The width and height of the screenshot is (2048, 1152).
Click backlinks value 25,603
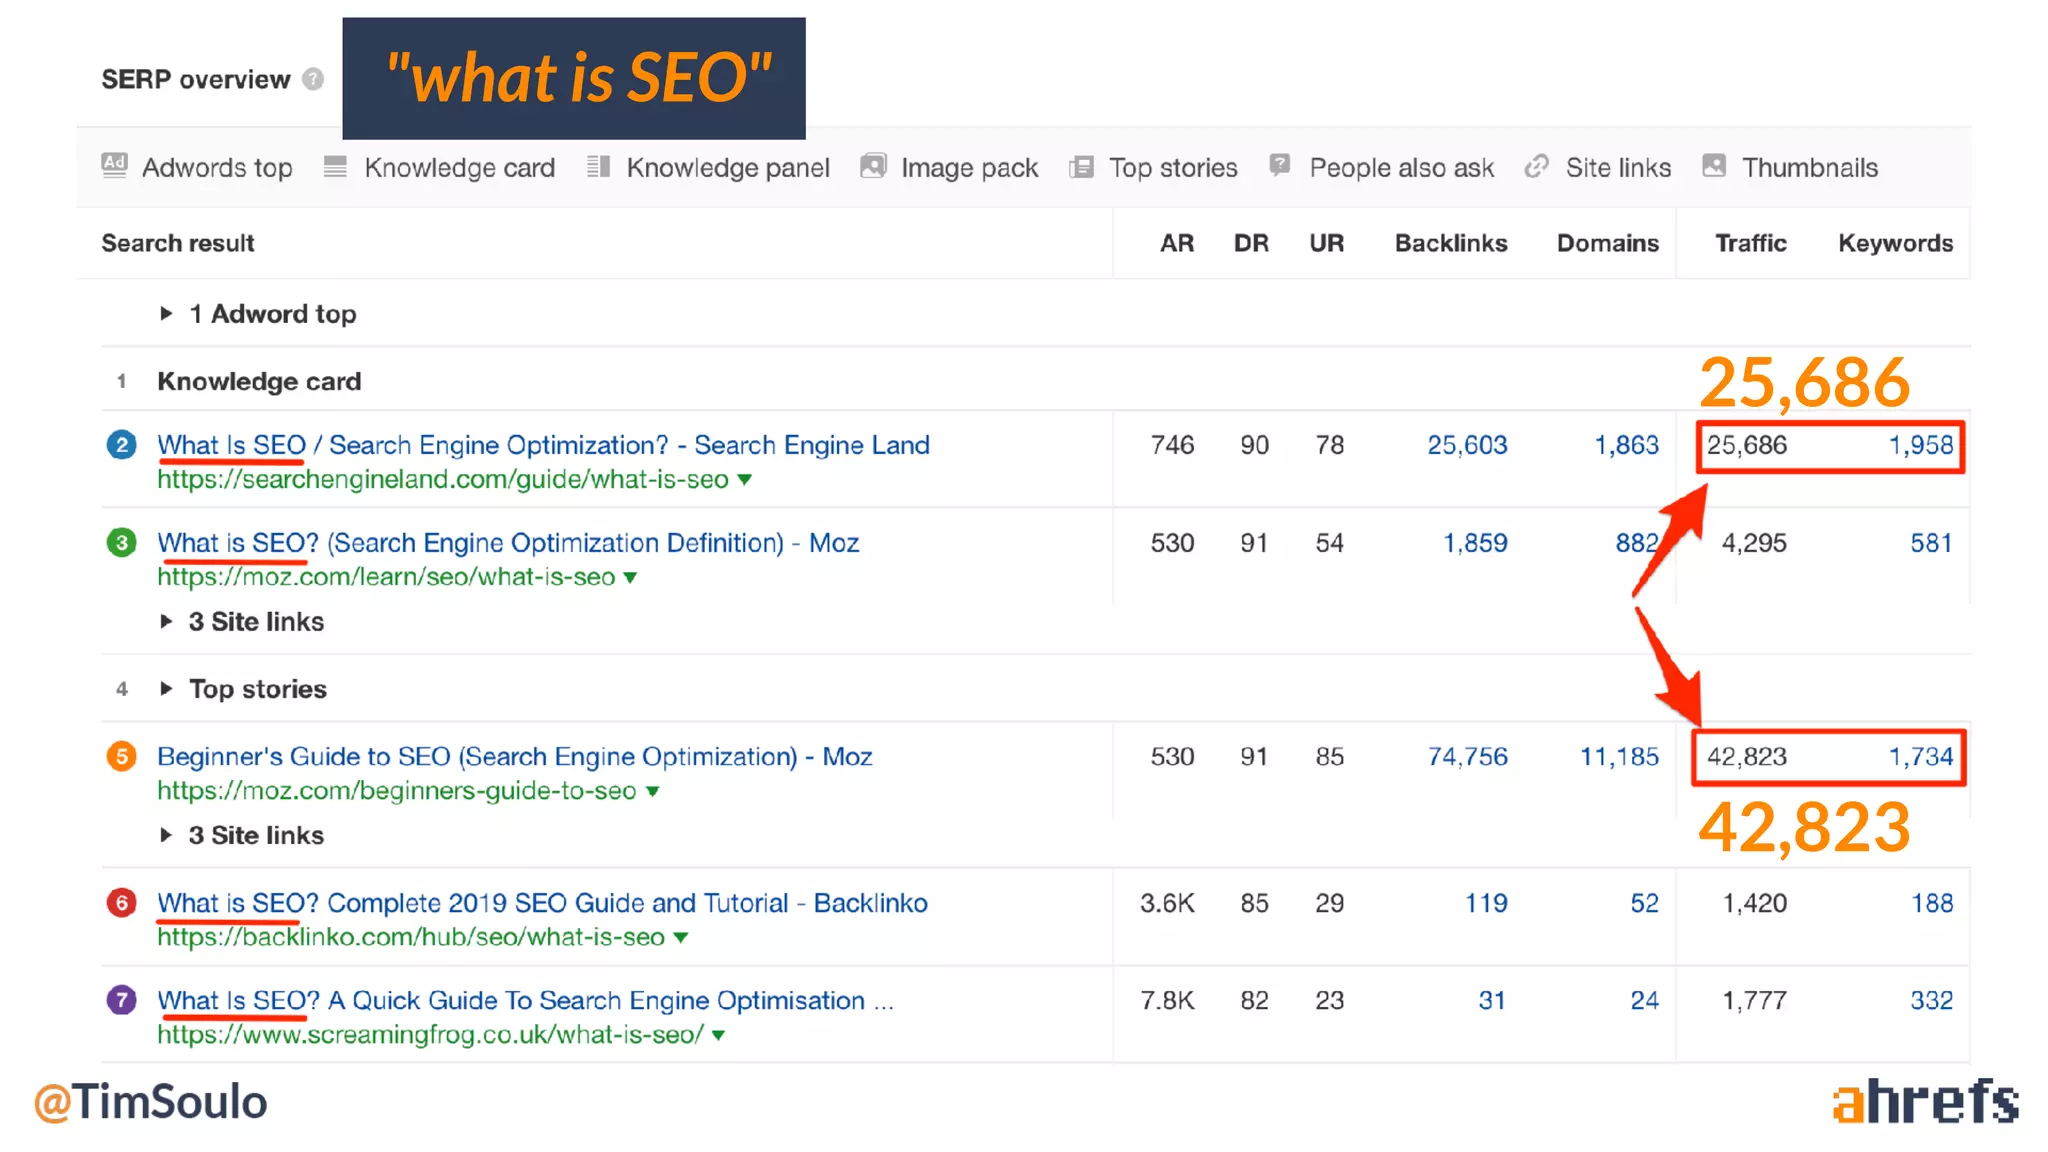(x=1467, y=445)
